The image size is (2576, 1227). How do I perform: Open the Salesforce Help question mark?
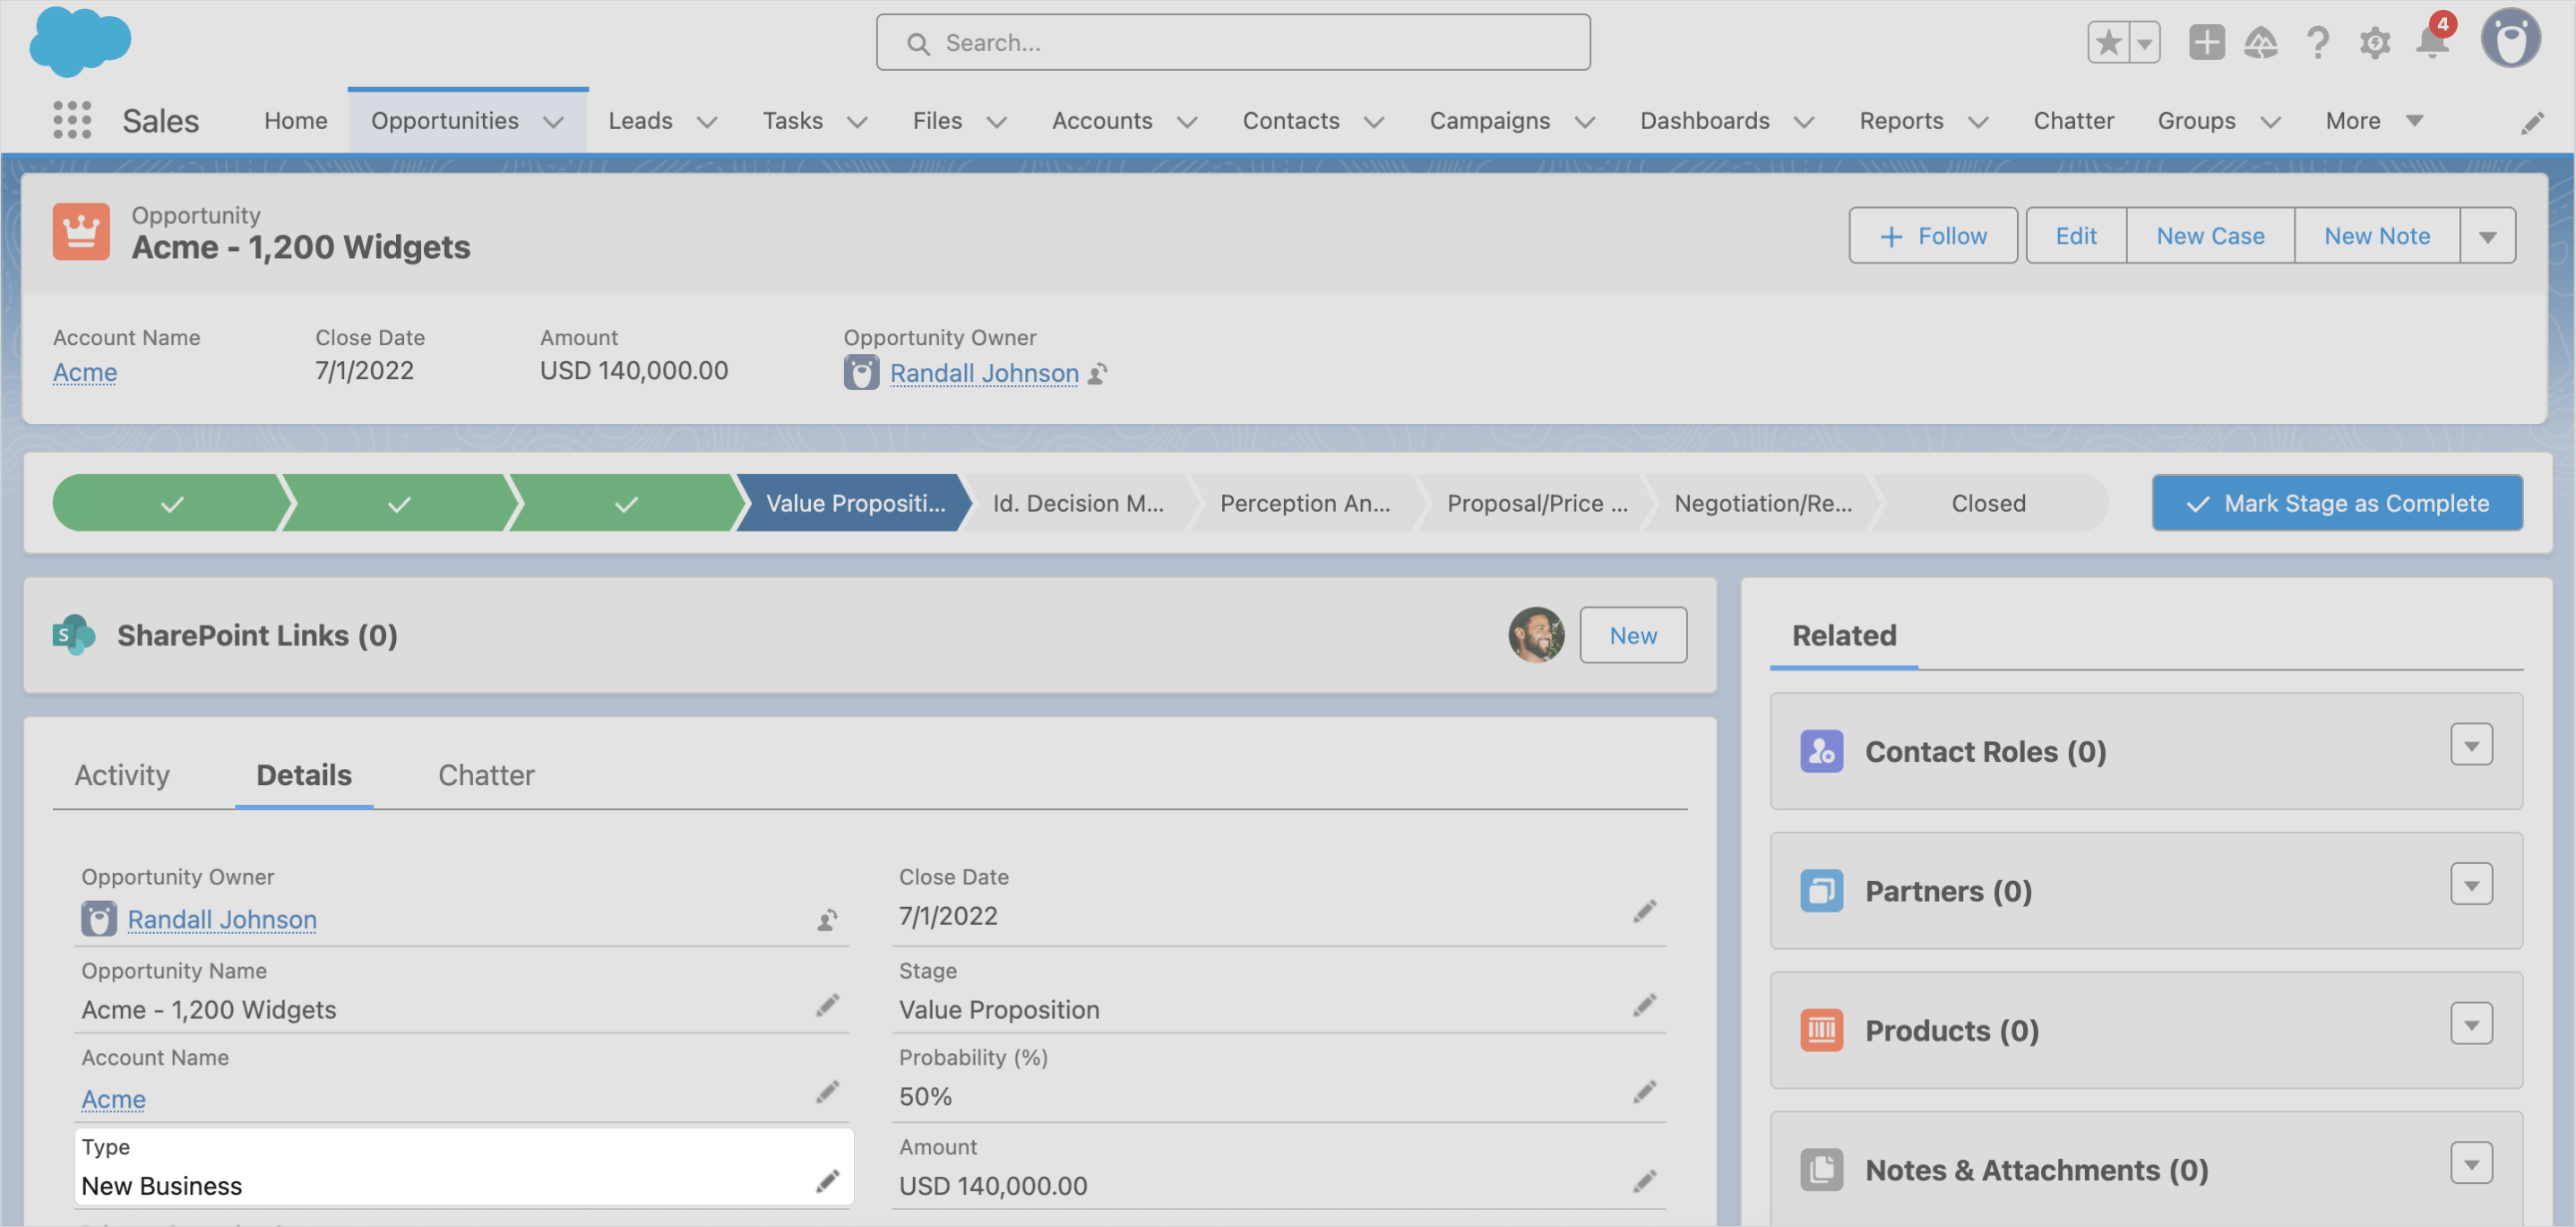coord(2318,43)
